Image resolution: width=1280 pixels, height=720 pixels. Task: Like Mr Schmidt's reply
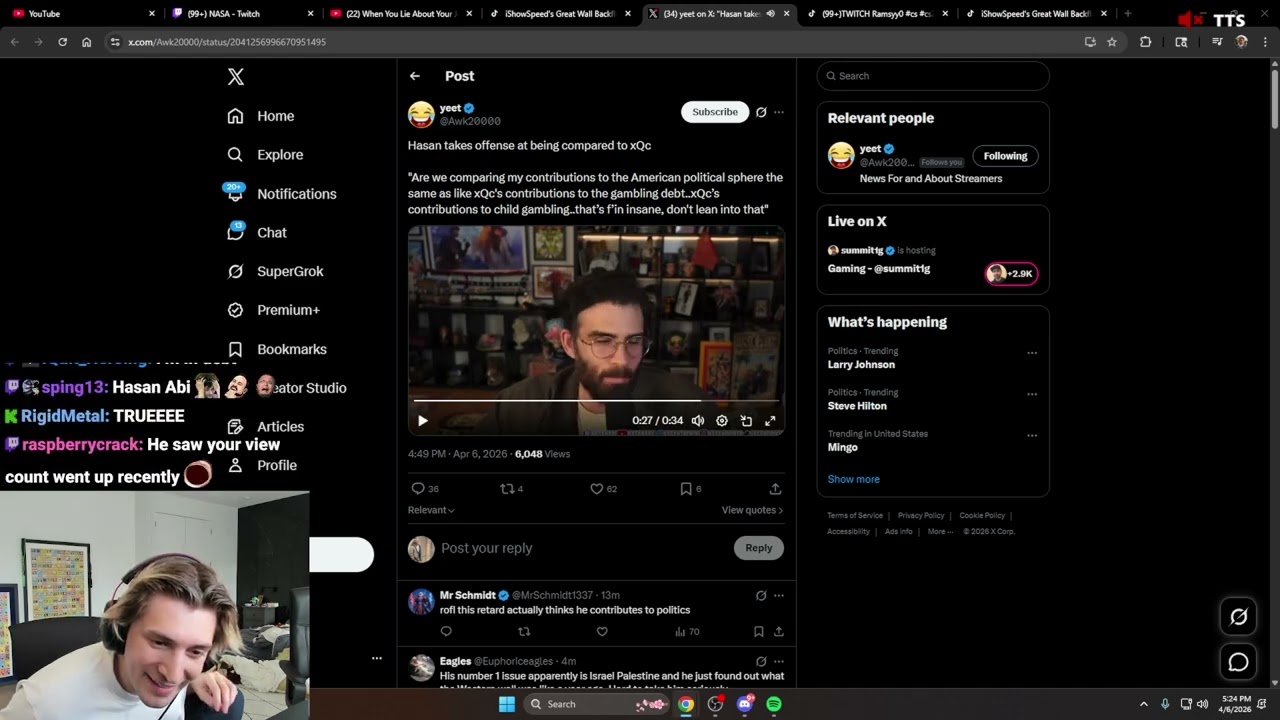coord(602,632)
